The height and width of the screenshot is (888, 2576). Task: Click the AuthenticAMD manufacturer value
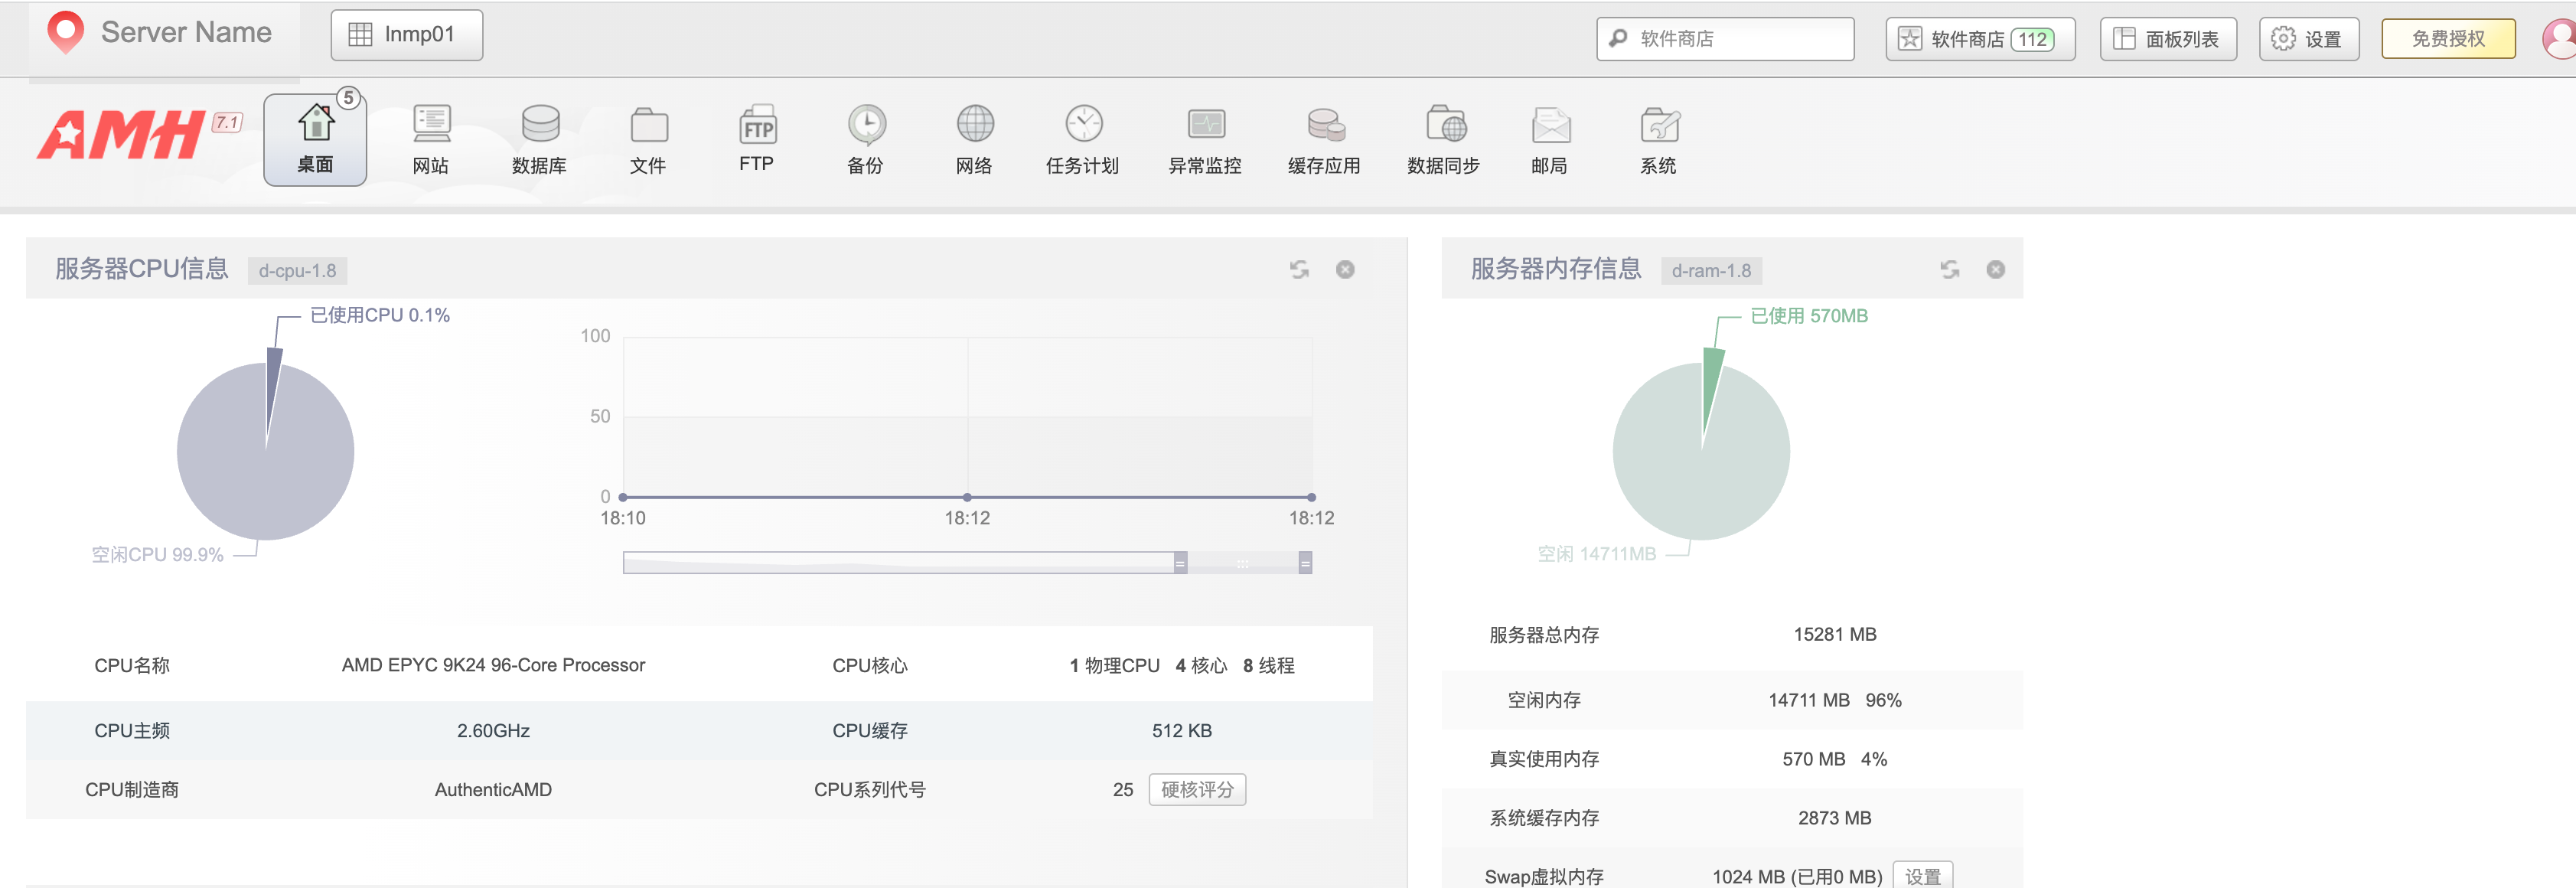point(493,789)
